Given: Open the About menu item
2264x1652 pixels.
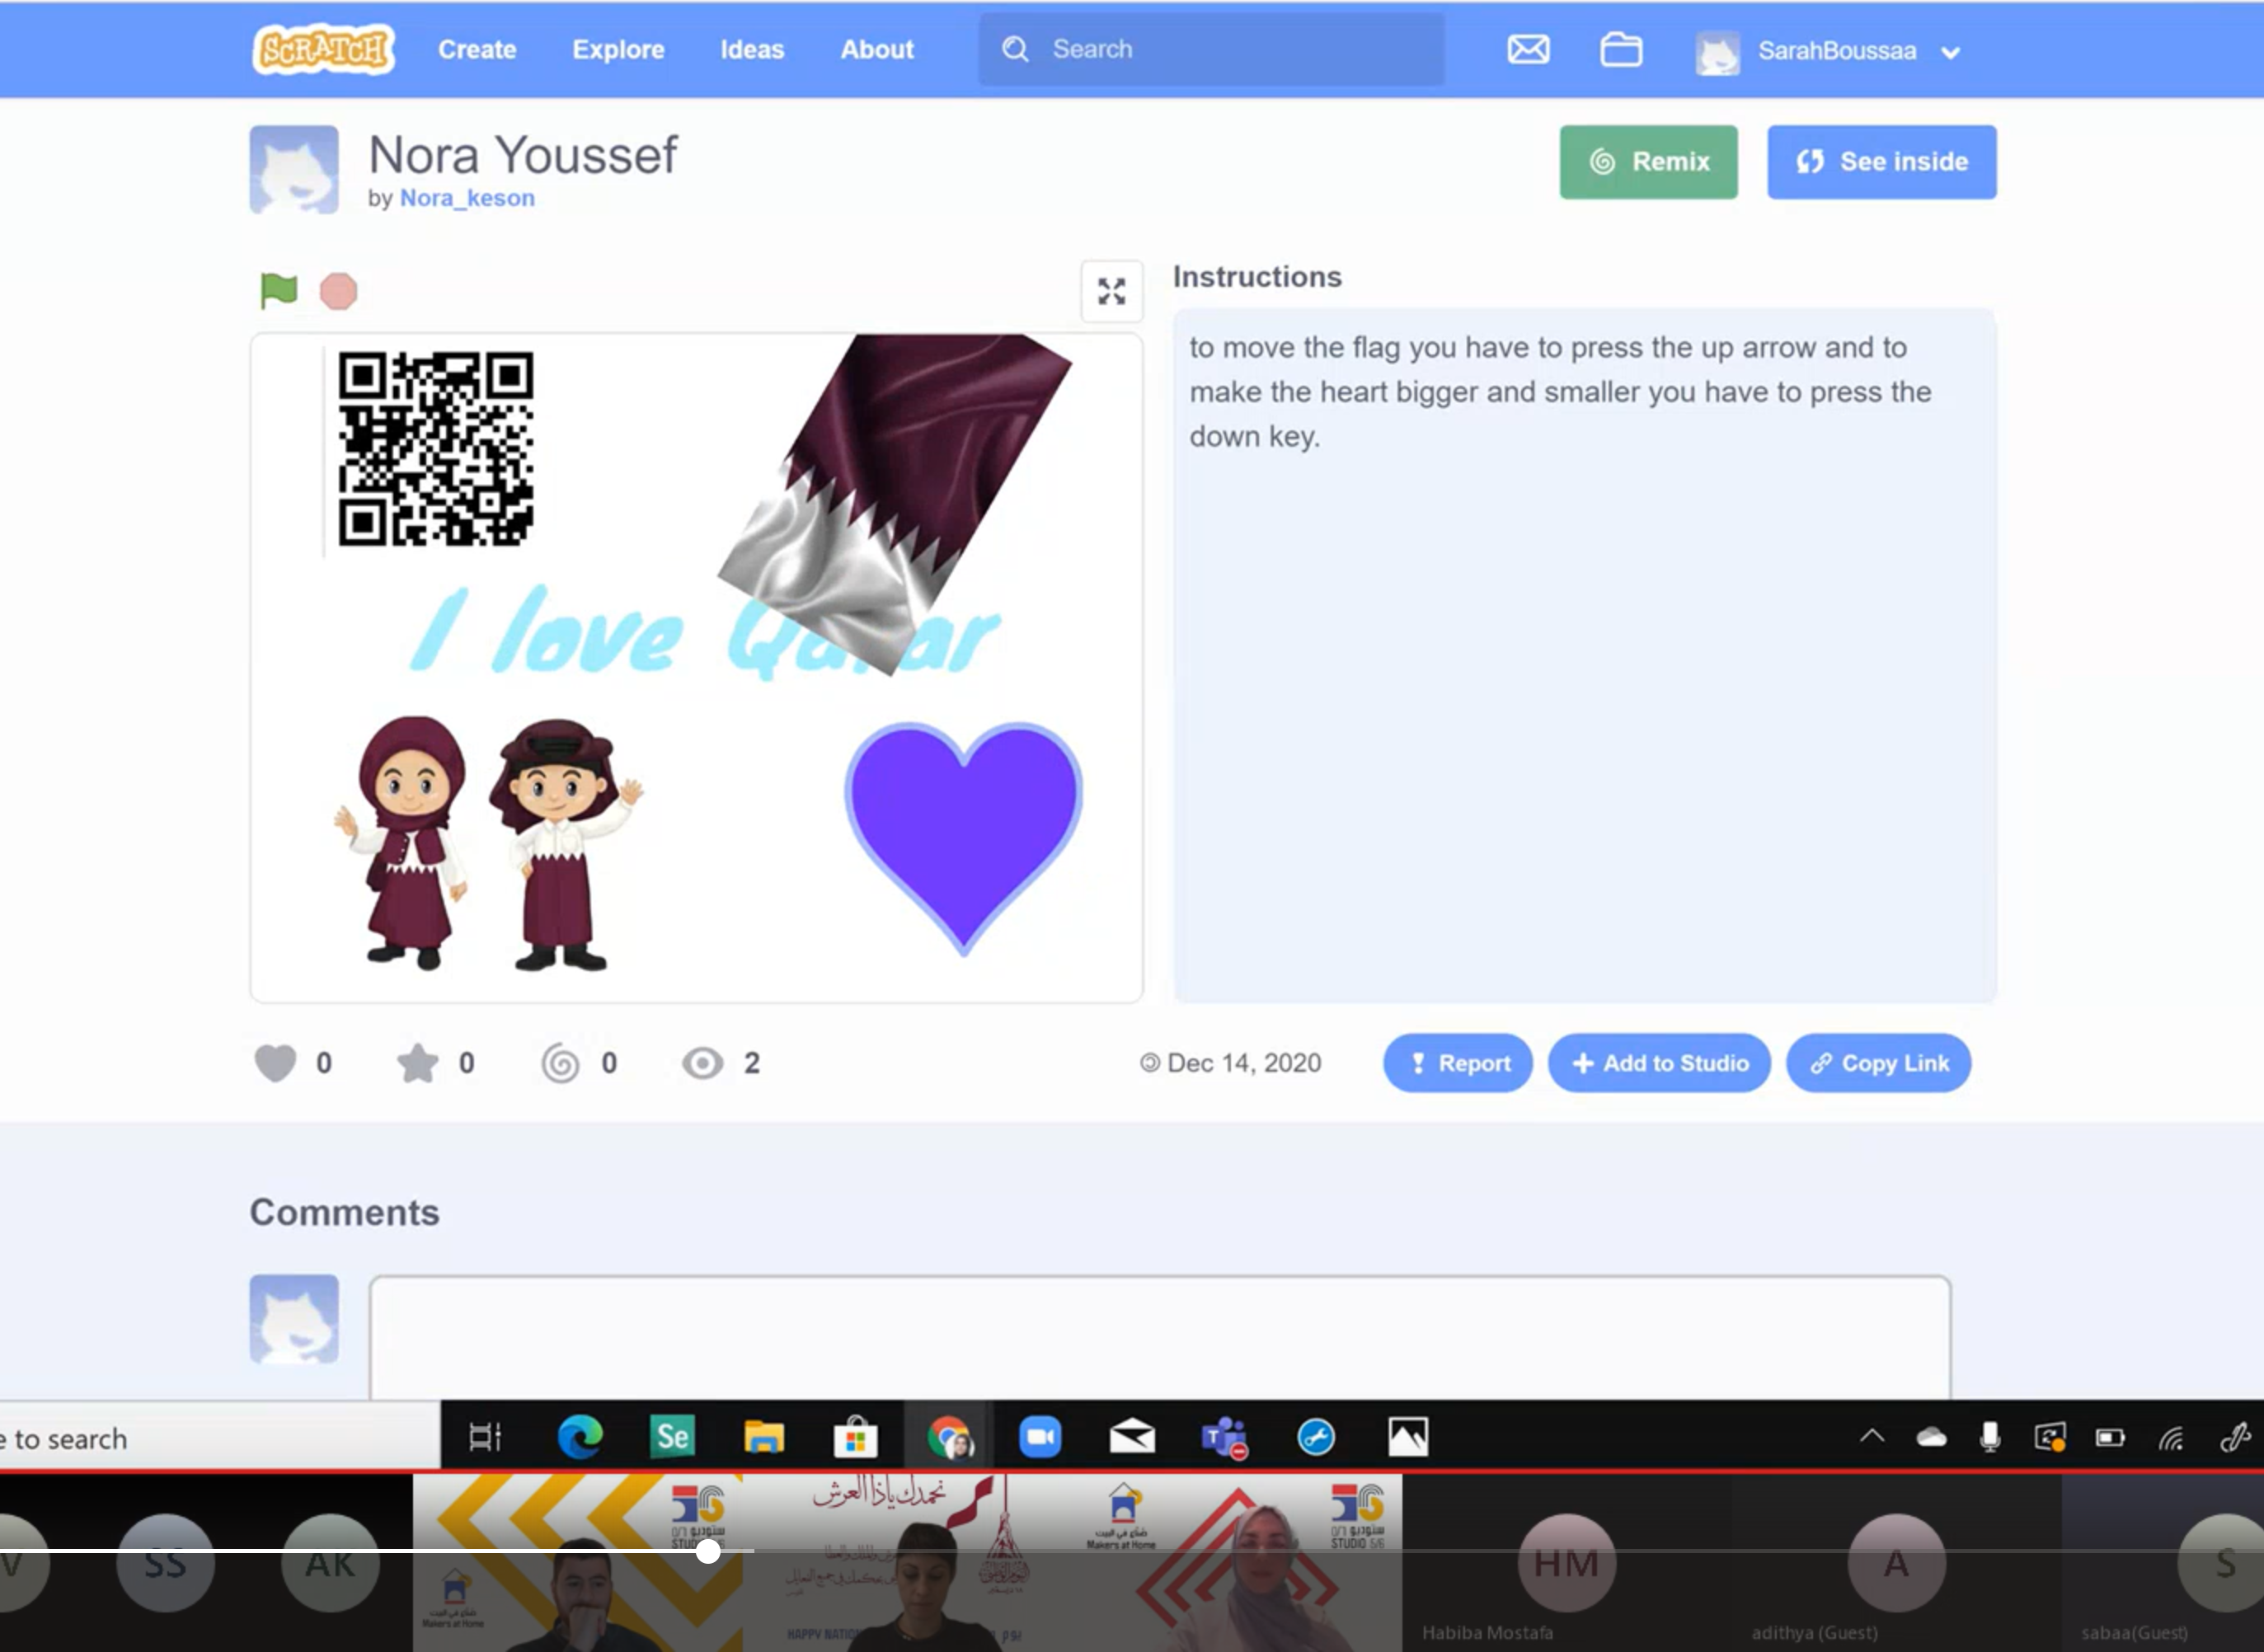Looking at the screenshot, I should pyautogui.click(x=877, y=49).
